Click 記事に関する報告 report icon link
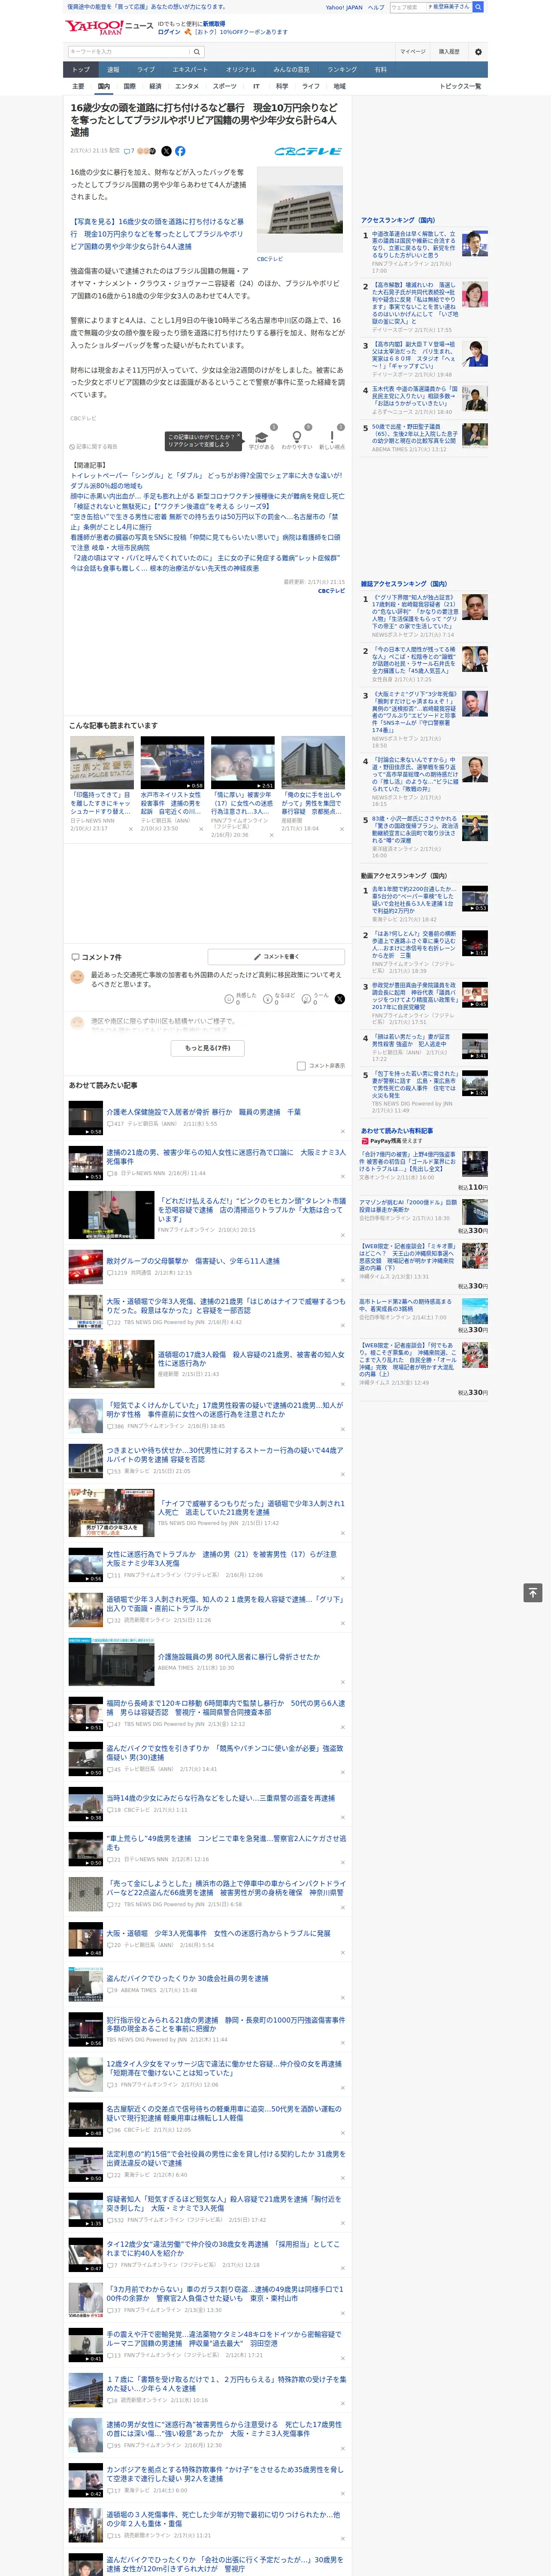This screenshot has height=2576, width=551. point(93,446)
